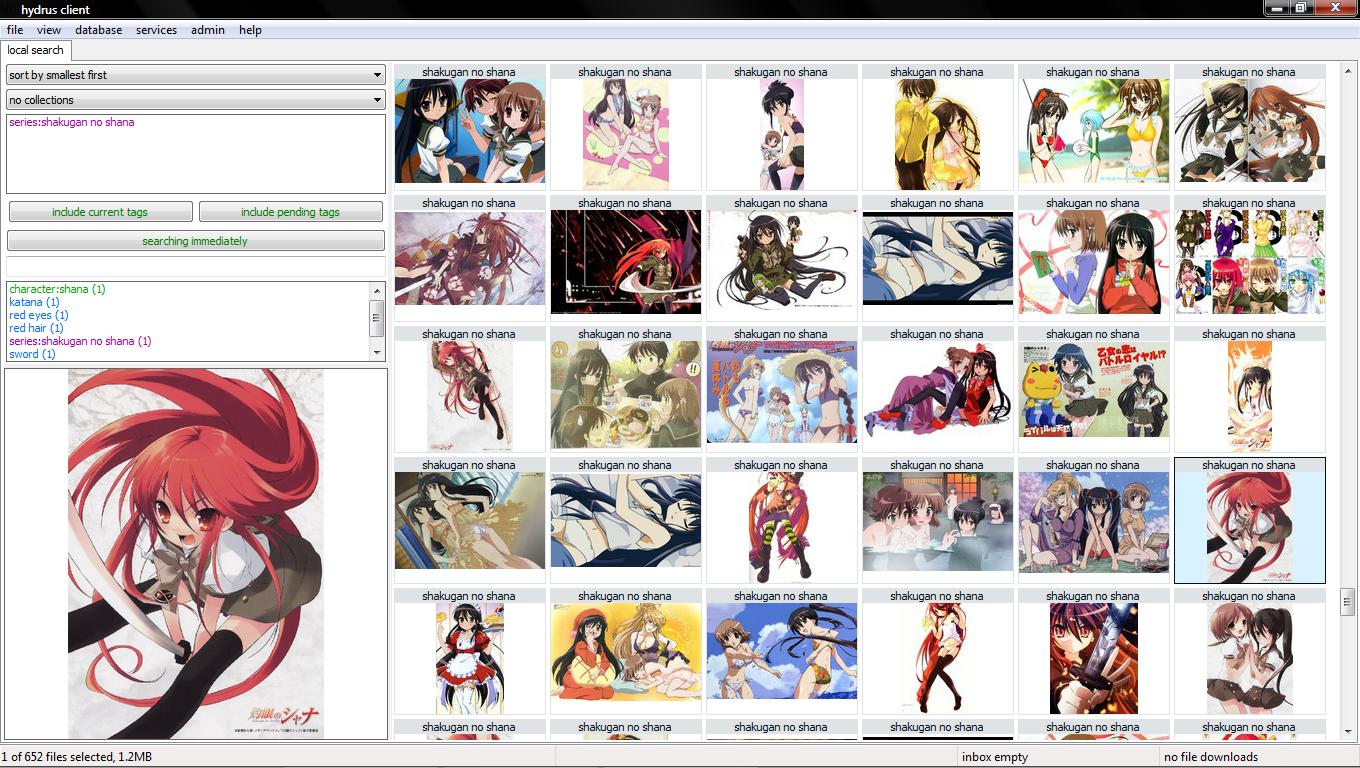The image size is (1360, 768).
Task: Select tag 'red hair (1)'
Action: pyautogui.click(x=36, y=328)
